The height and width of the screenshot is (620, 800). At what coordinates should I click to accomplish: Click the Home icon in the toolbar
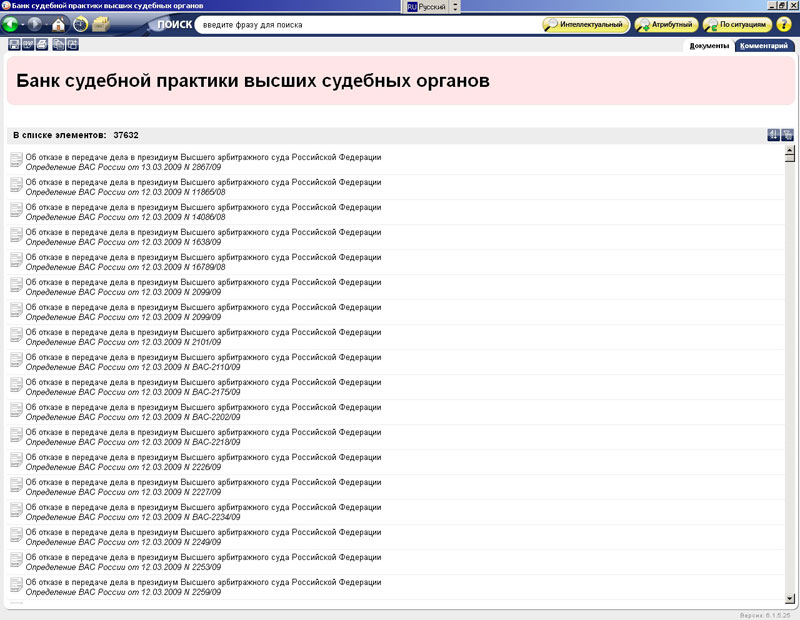[x=59, y=24]
